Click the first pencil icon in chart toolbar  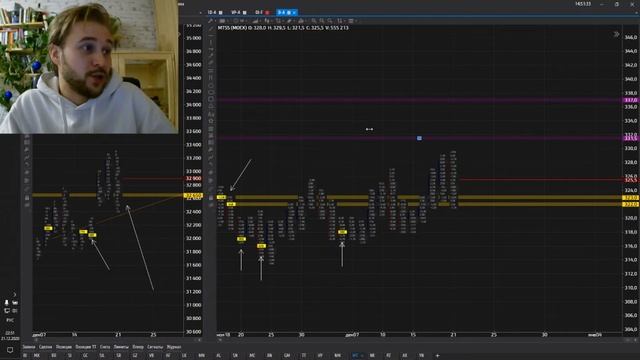[x=211, y=21]
